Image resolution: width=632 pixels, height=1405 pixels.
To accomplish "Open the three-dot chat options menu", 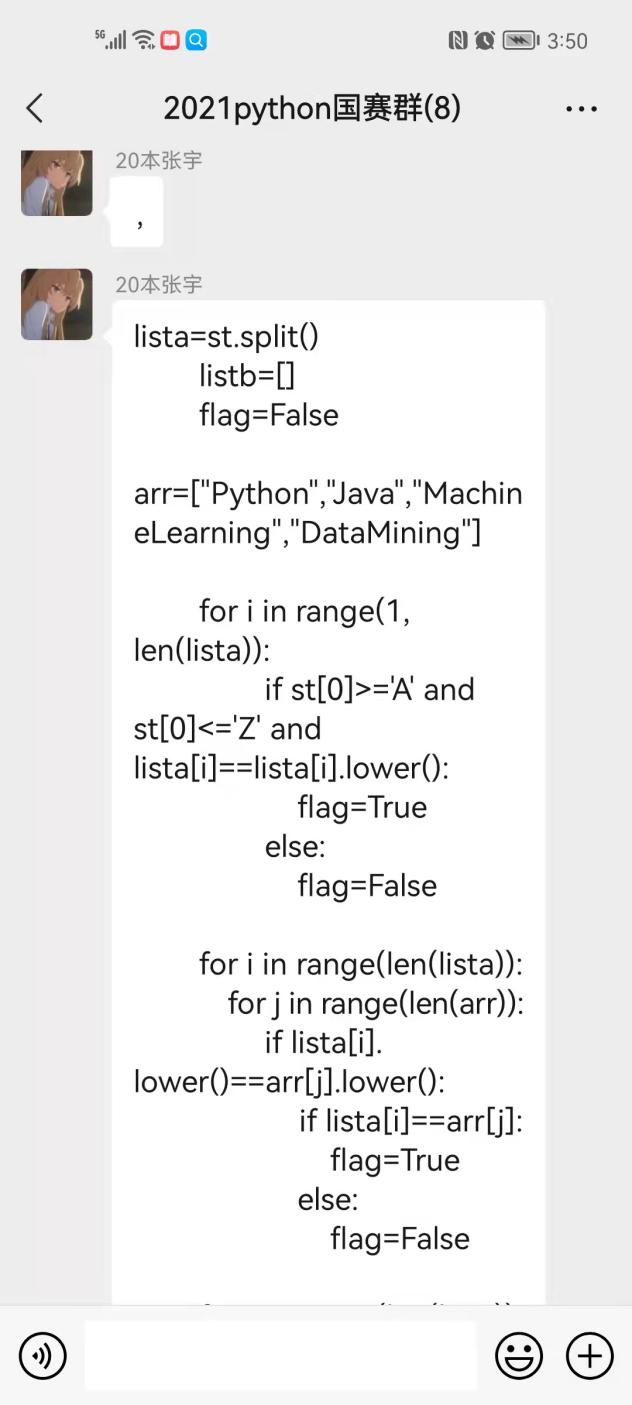I will click(581, 108).
